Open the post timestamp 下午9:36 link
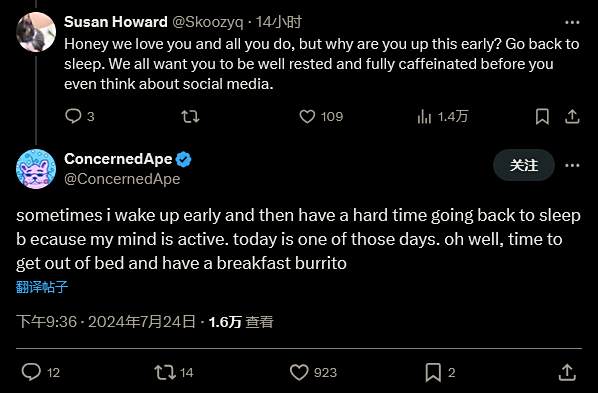This screenshot has width=598, height=393. coord(47,322)
